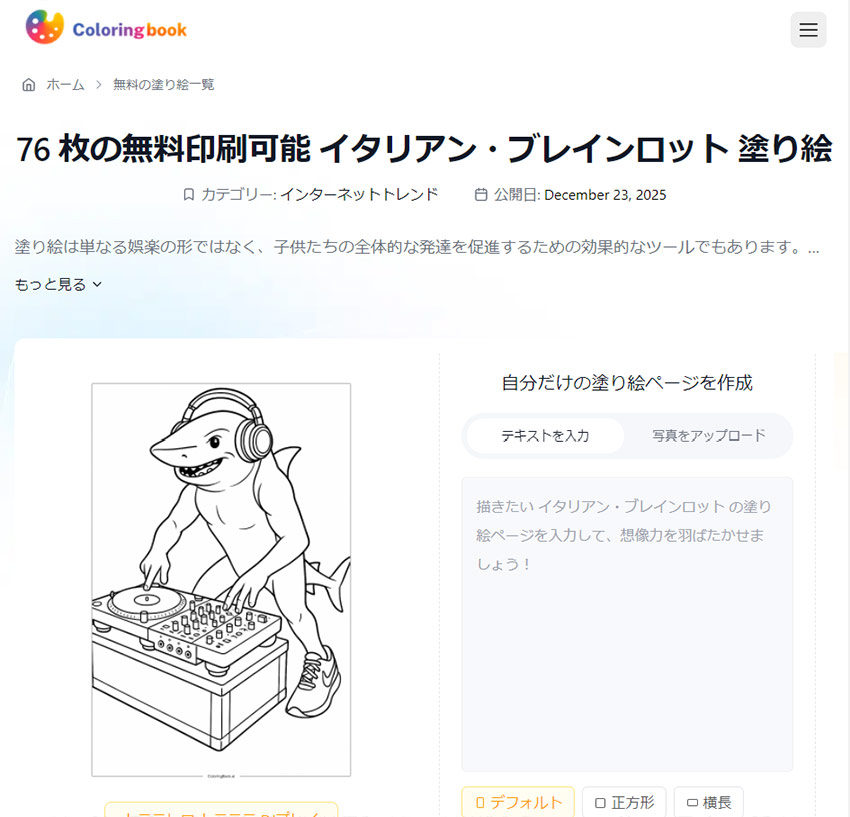Open the 無料の塗り絵一覧 breadcrumb link

click(x=164, y=85)
